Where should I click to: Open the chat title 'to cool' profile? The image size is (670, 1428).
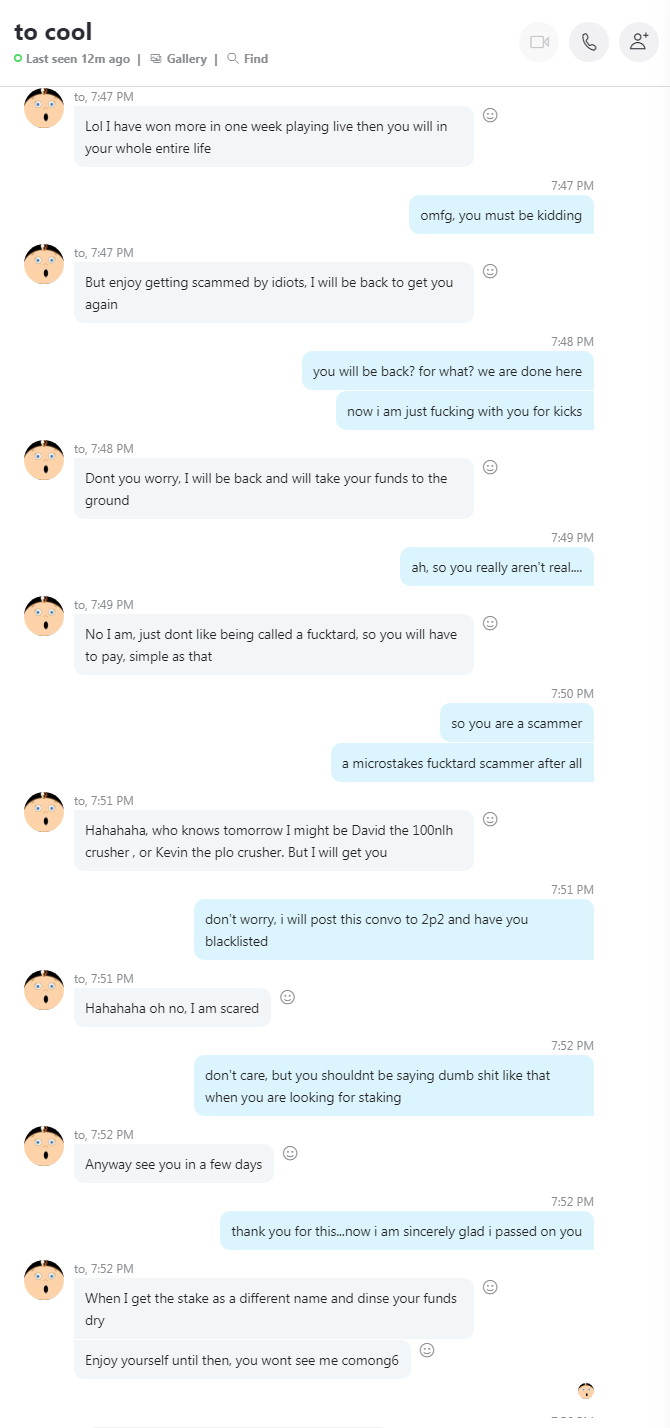point(53,32)
